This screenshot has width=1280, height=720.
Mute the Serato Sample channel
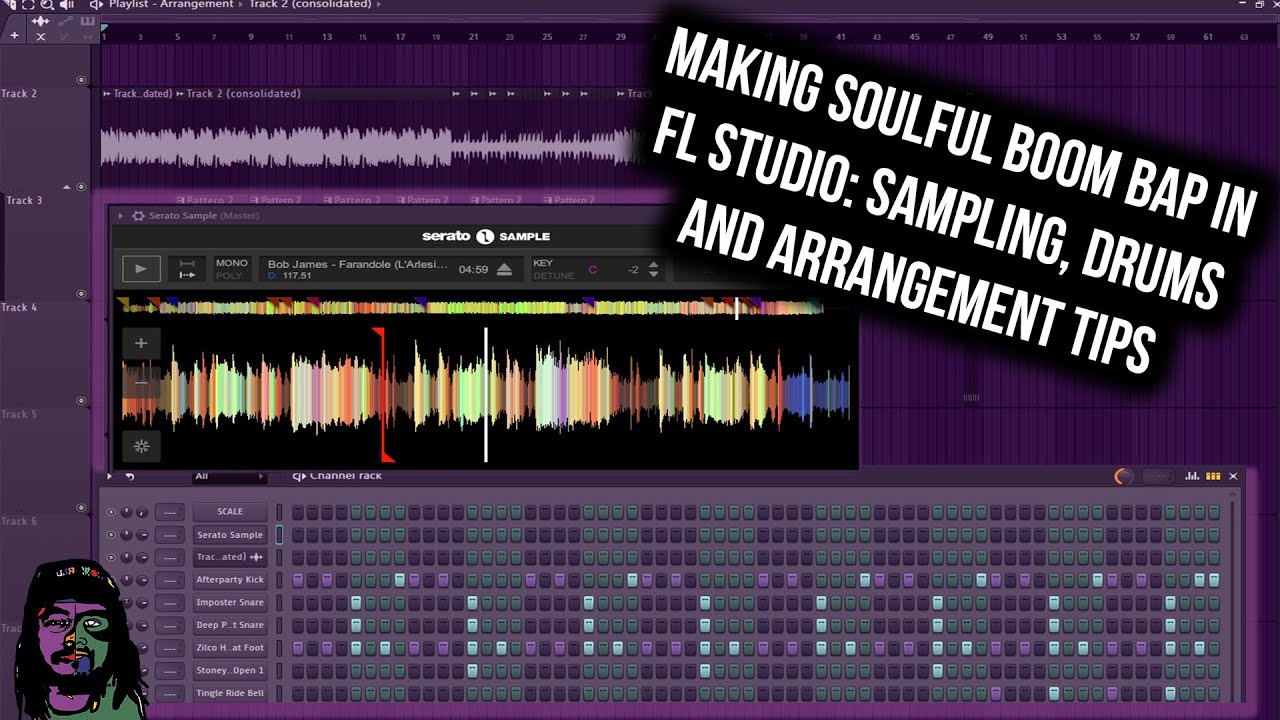click(111, 535)
